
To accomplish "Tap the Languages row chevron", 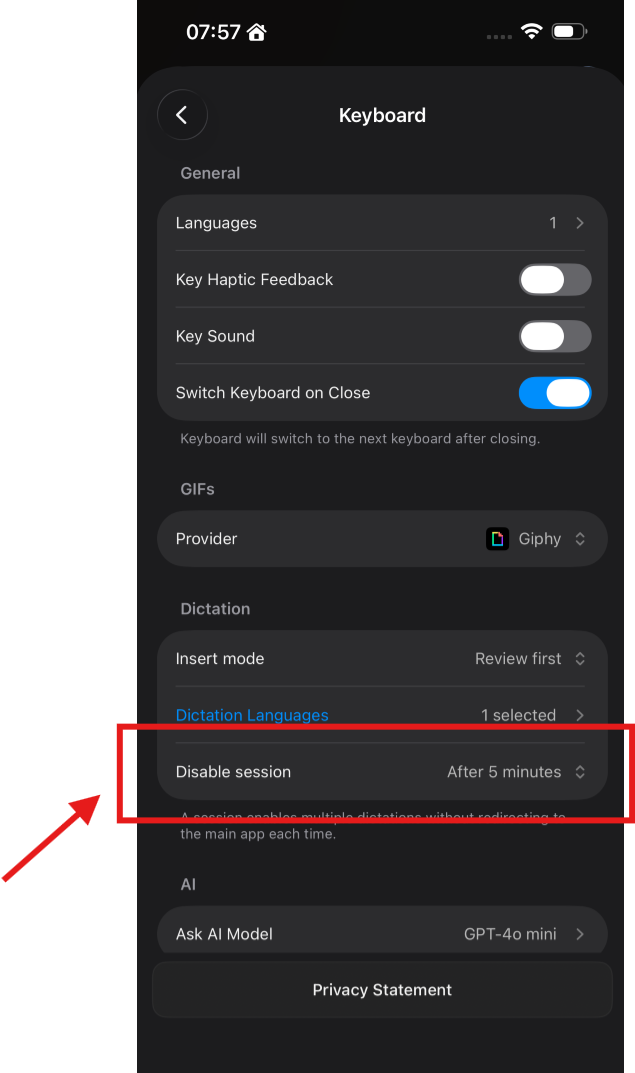I will coord(580,223).
